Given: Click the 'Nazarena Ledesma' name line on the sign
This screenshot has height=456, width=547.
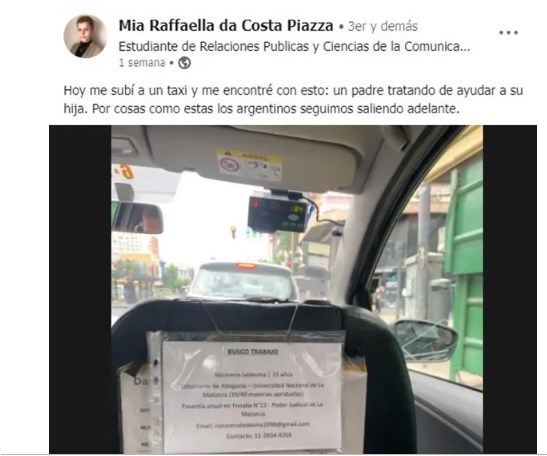Looking at the screenshot, I should click(253, 375).
